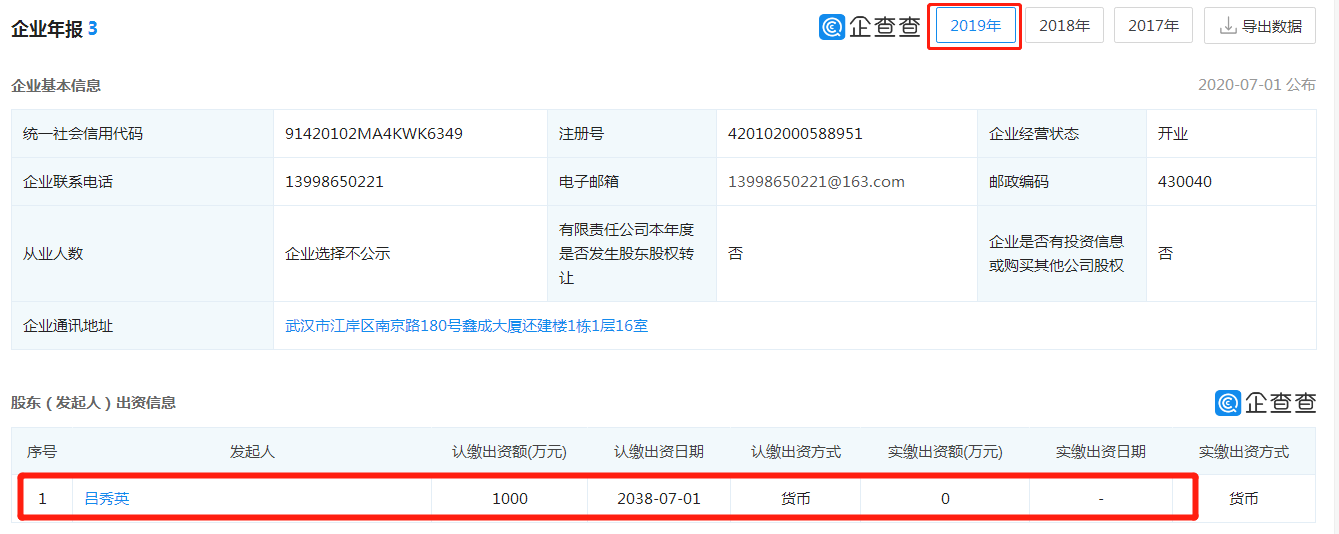Image resolution: width=1339 pixels, height=534 pixels.
Task: Switch to the 2019年 annual report tab
Action: 975,26
